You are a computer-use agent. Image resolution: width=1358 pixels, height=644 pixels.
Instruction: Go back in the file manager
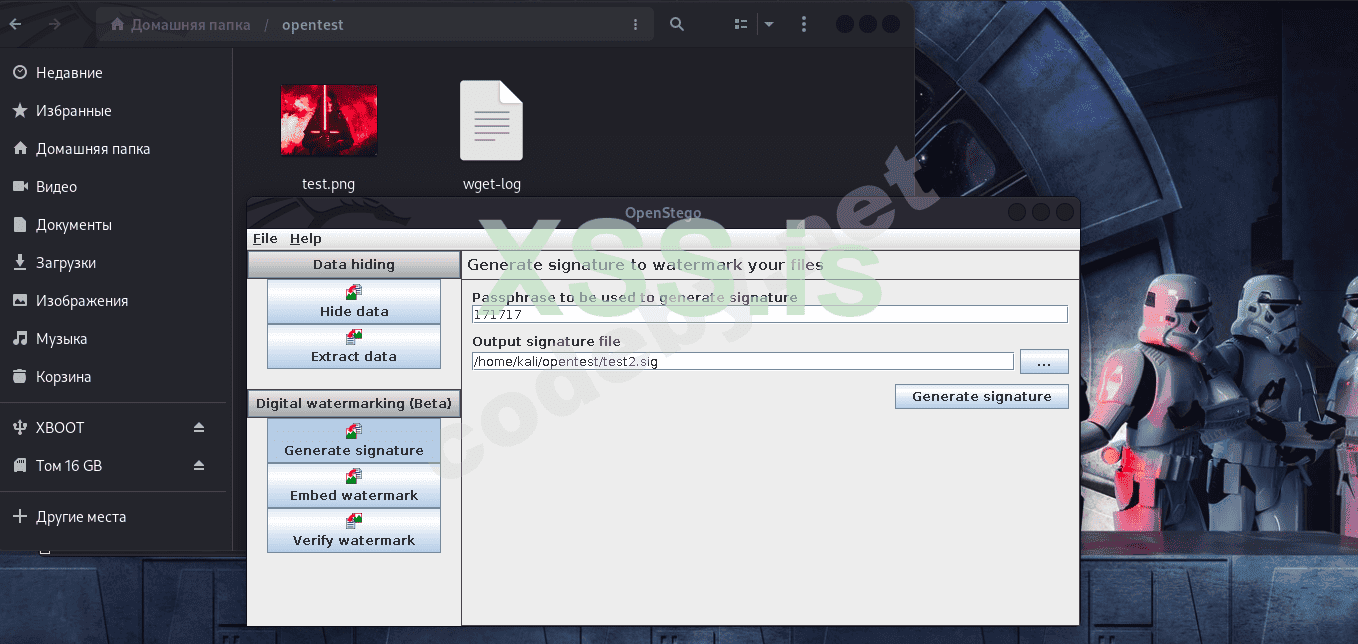coord(16,24)
